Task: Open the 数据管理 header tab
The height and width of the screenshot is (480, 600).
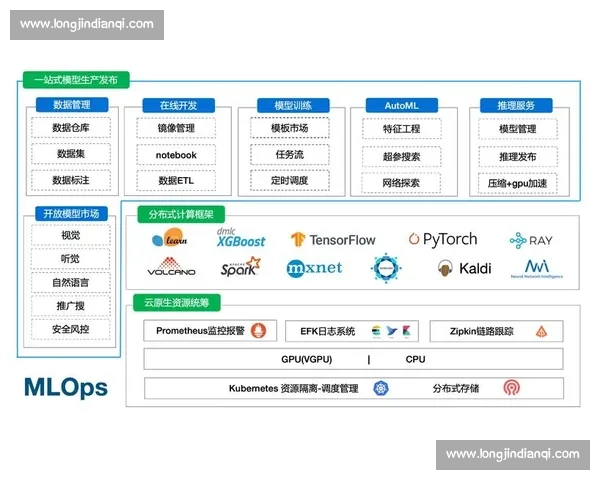Action: pyautogui.click(x=72, y=104)
